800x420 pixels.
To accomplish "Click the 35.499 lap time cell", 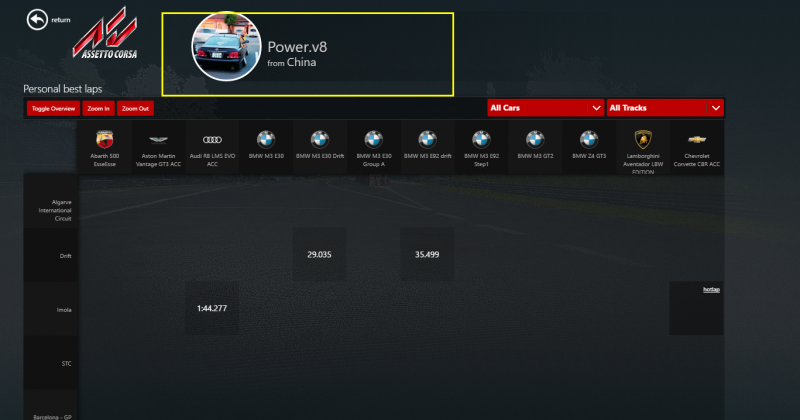I will click(x=427, y=254).
